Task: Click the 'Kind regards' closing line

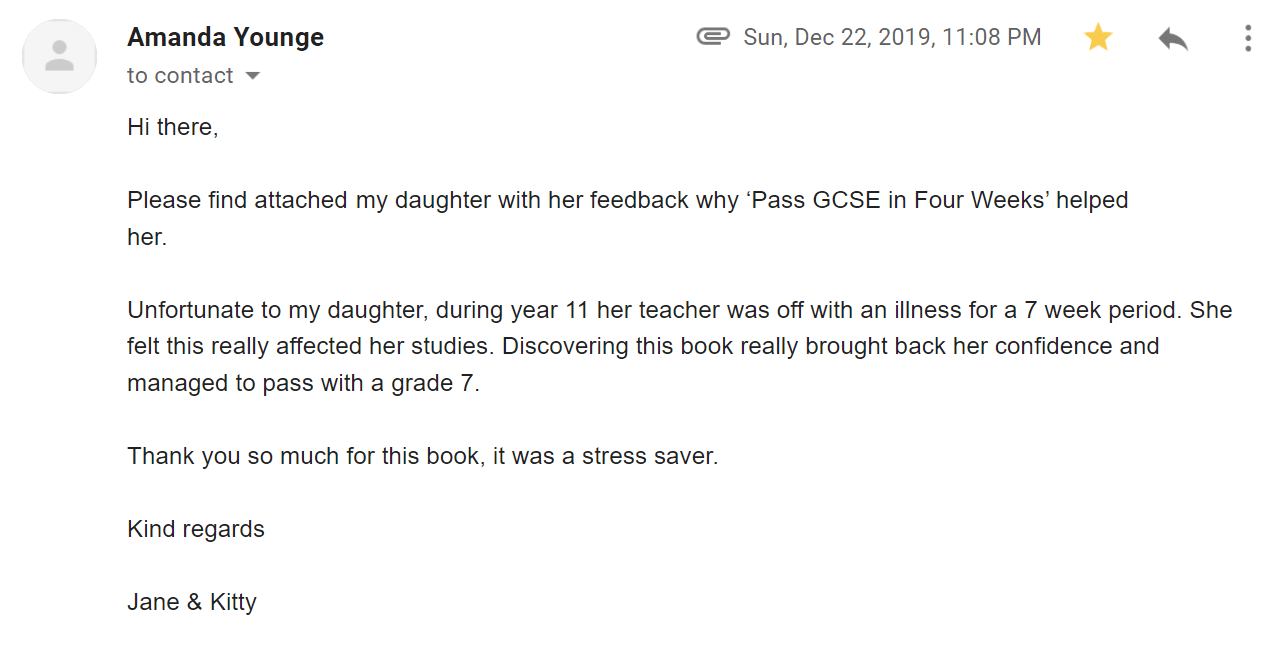Action: point(196,529)
